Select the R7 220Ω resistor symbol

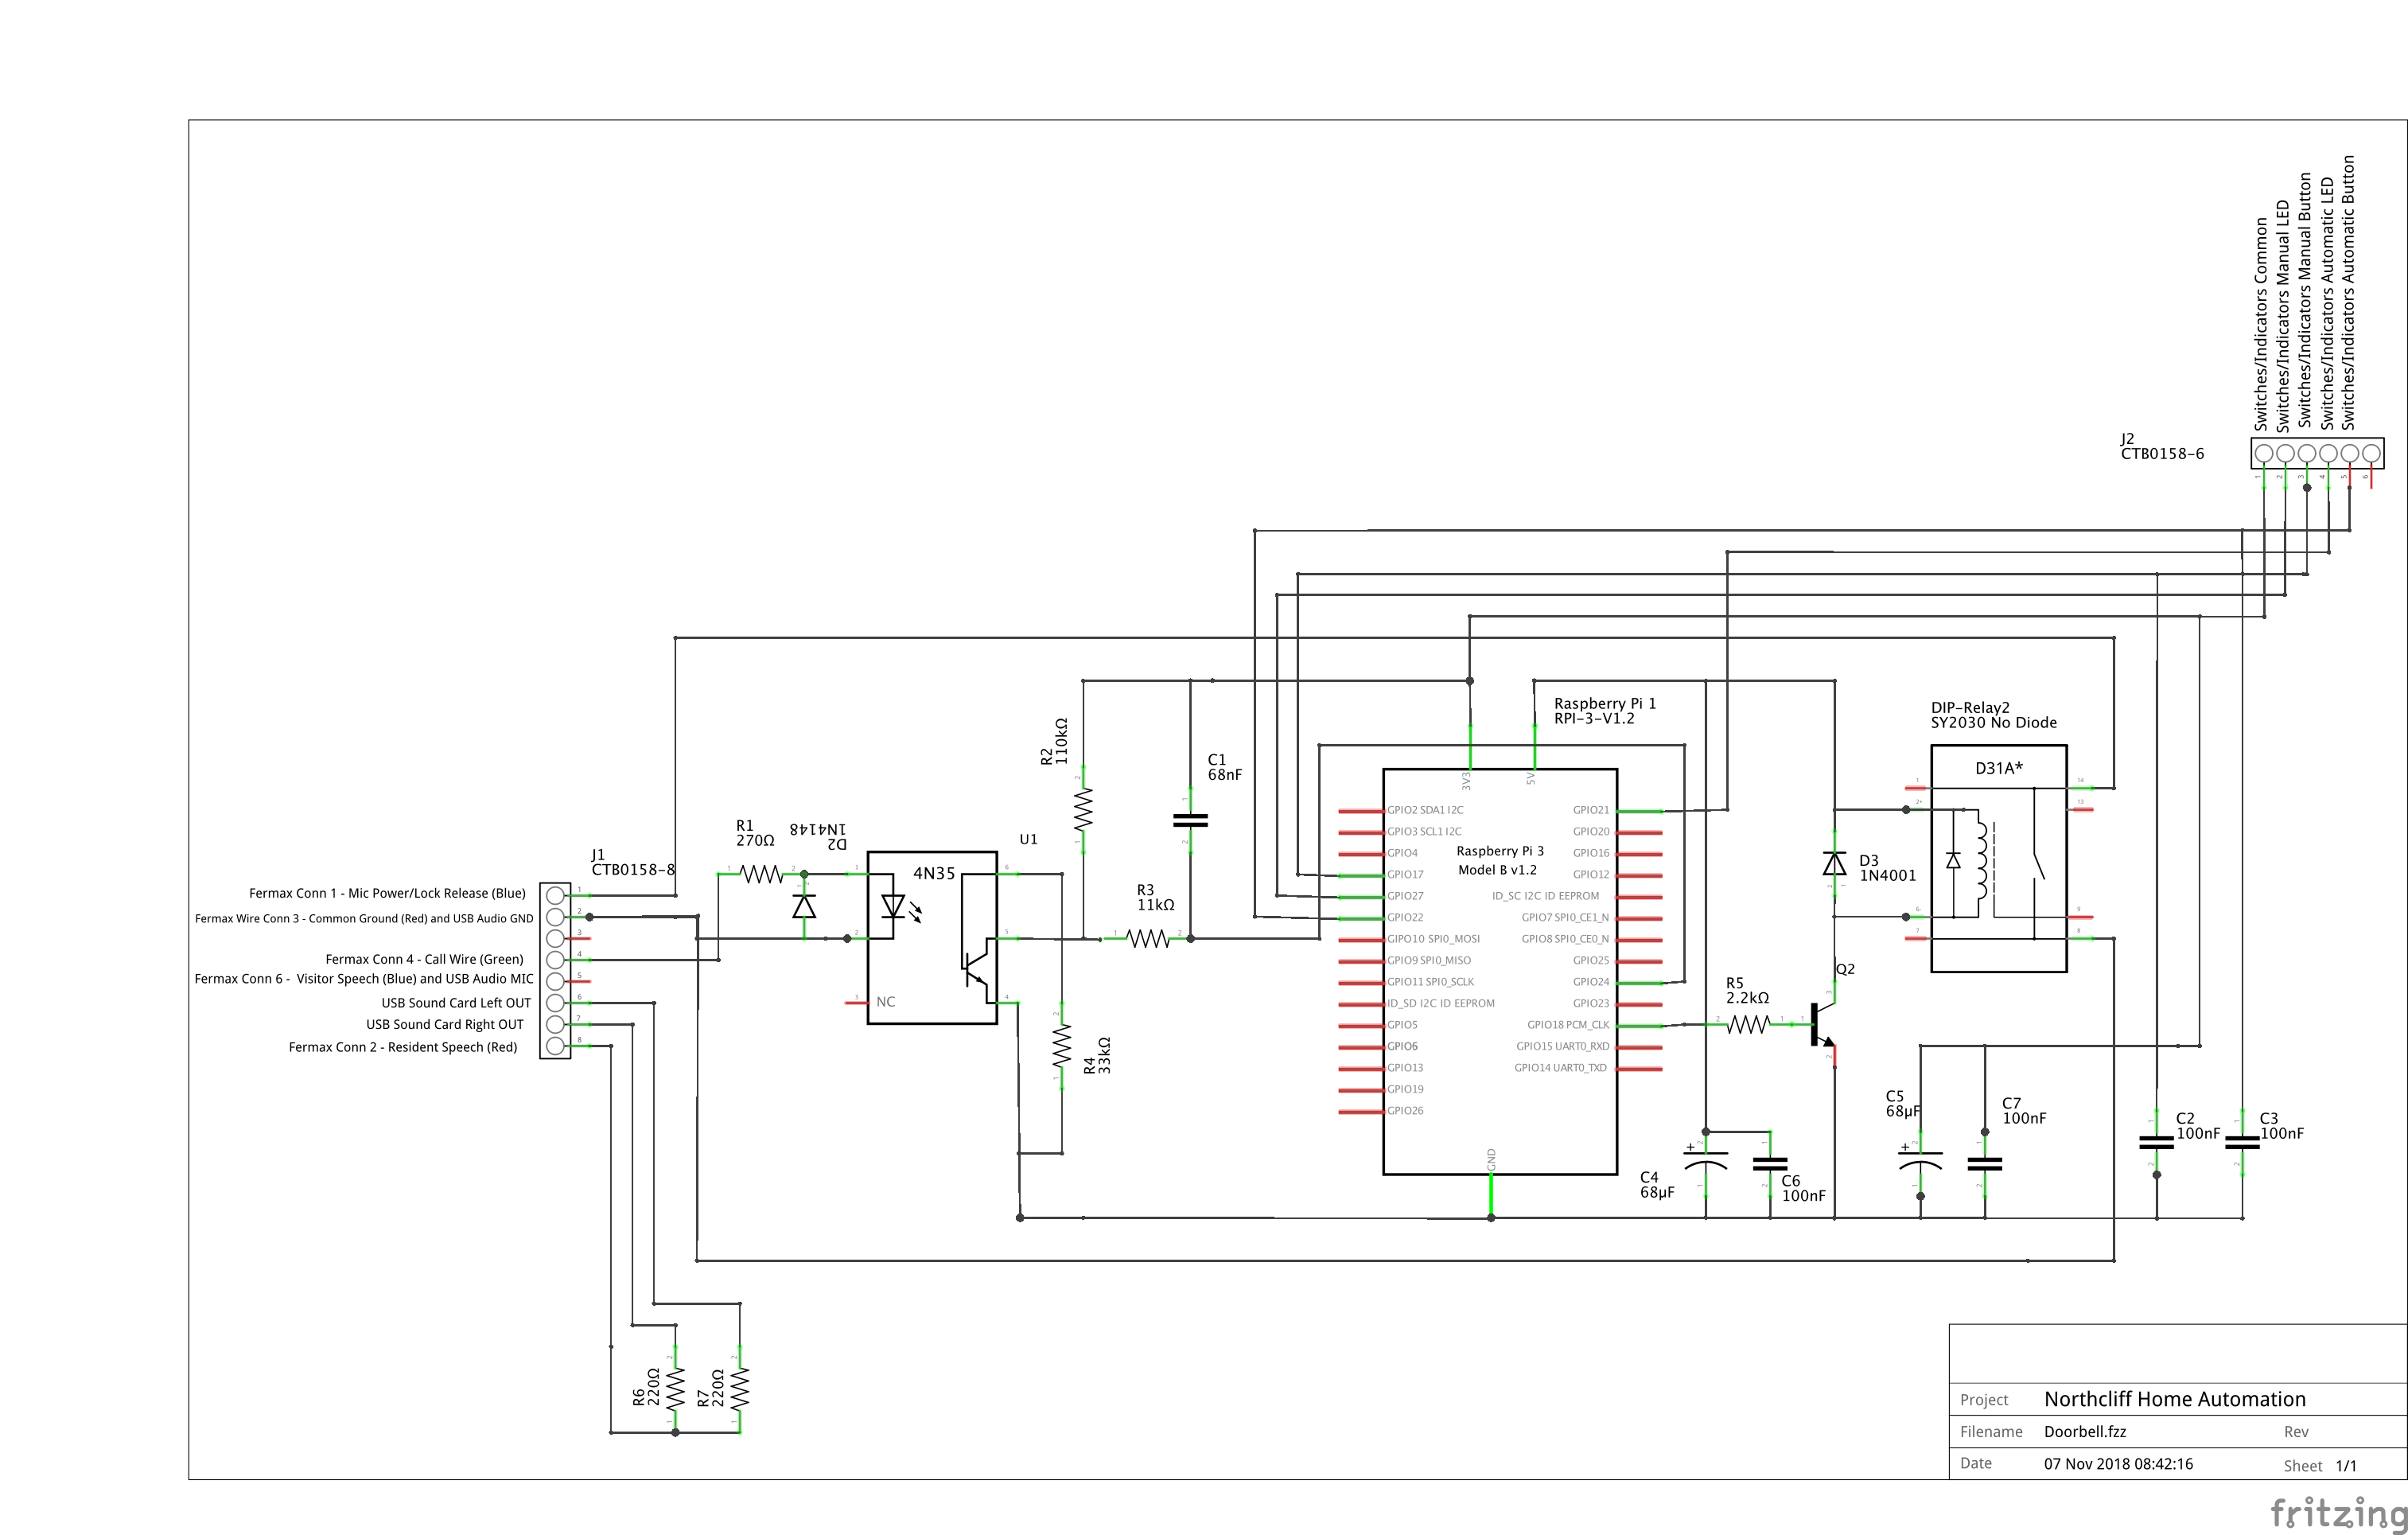click(739, 1389)
